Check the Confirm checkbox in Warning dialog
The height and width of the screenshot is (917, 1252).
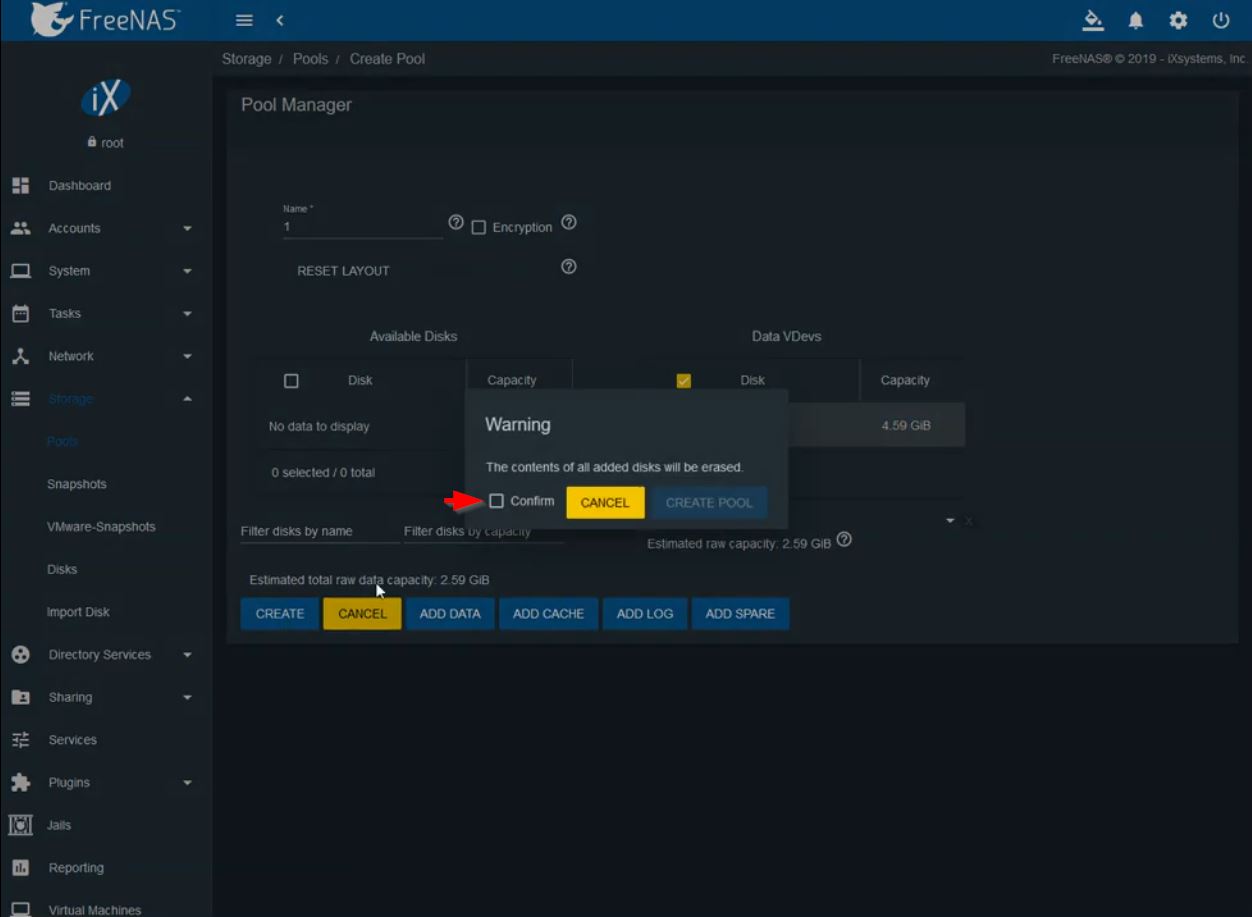497,501
